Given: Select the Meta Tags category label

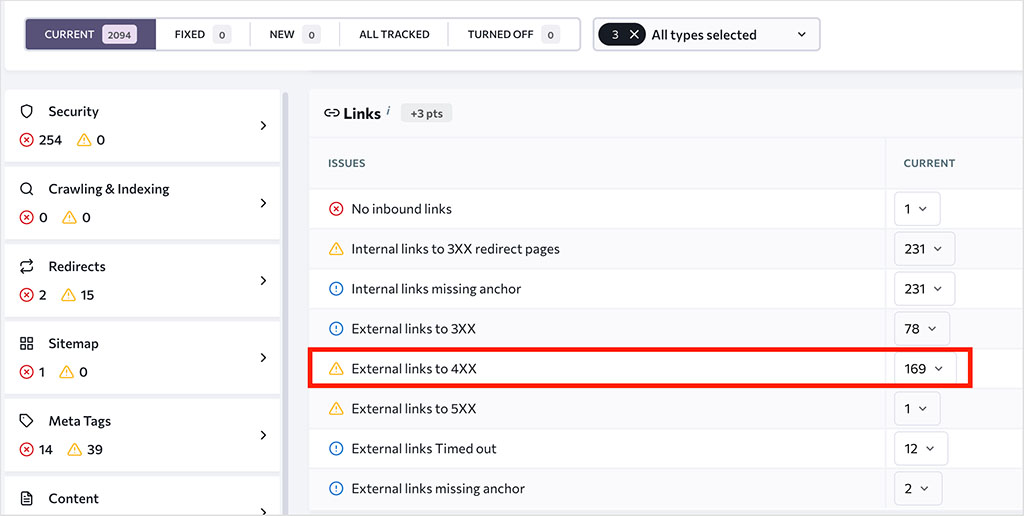Looking at the screenshot, I should [80, 421].
